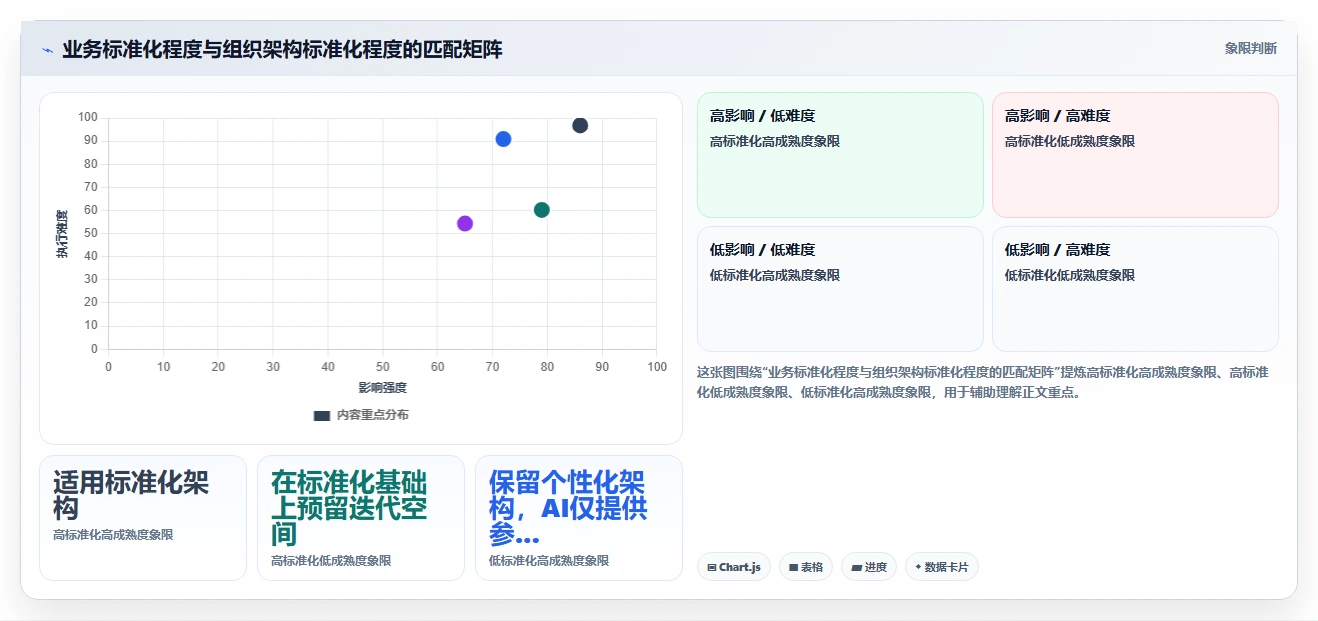Click the 执行难度 y-axis label
The width and height of the screenshot is (1318, 621).
tap(62, 234)
